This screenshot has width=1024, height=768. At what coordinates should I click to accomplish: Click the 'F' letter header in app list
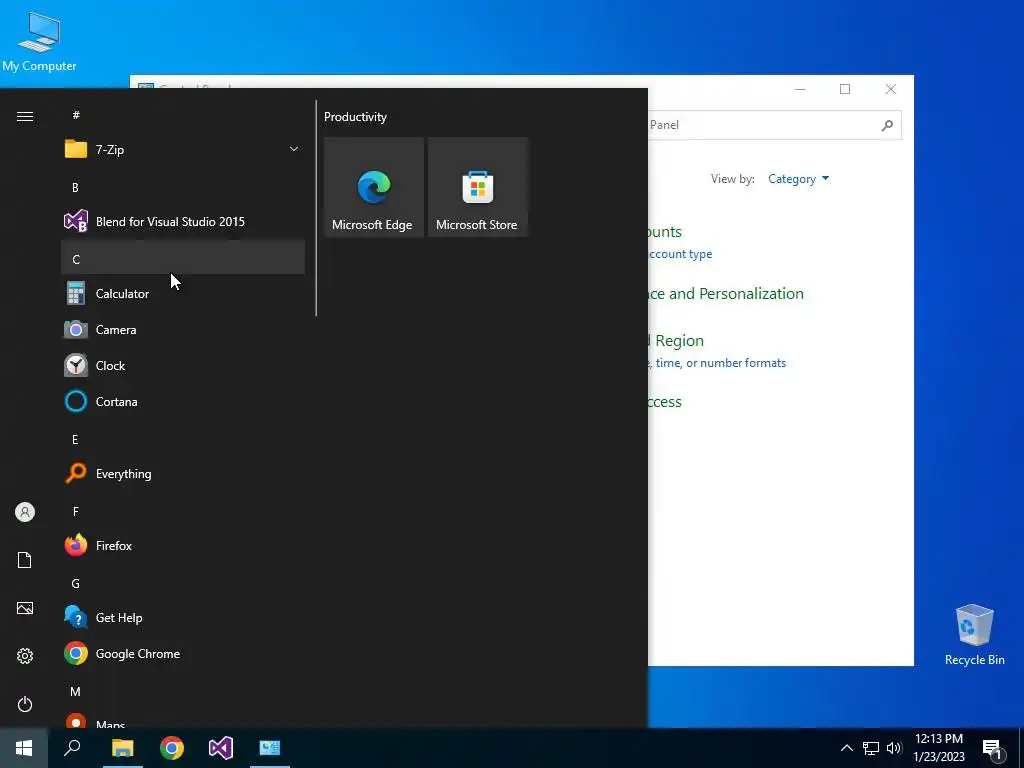pos(183,511)
